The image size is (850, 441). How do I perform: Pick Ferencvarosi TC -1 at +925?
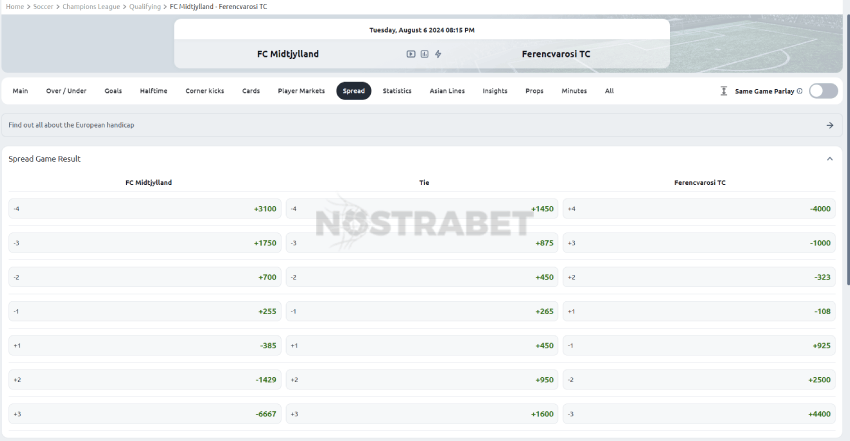pos(699,345)
